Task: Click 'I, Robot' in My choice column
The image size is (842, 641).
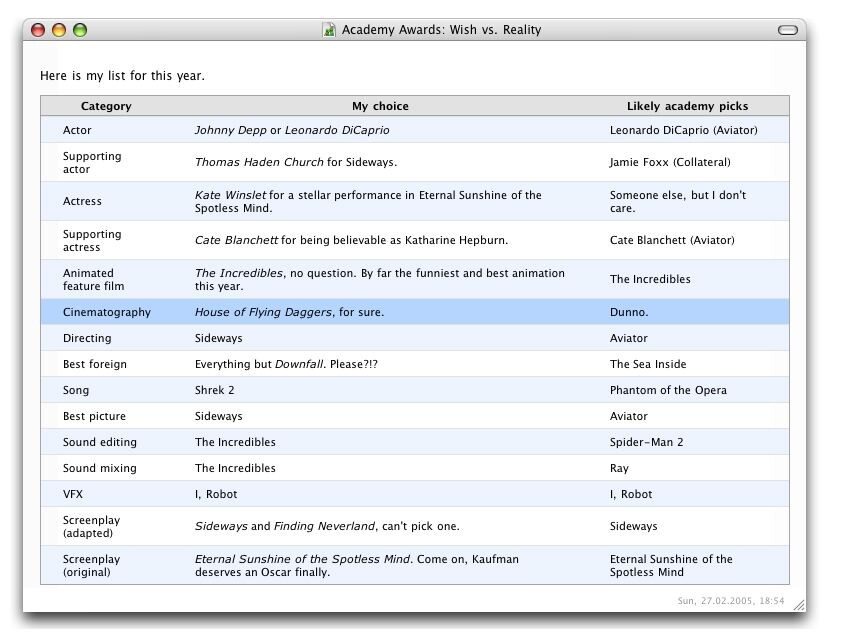Action: (x=216, y=494)
